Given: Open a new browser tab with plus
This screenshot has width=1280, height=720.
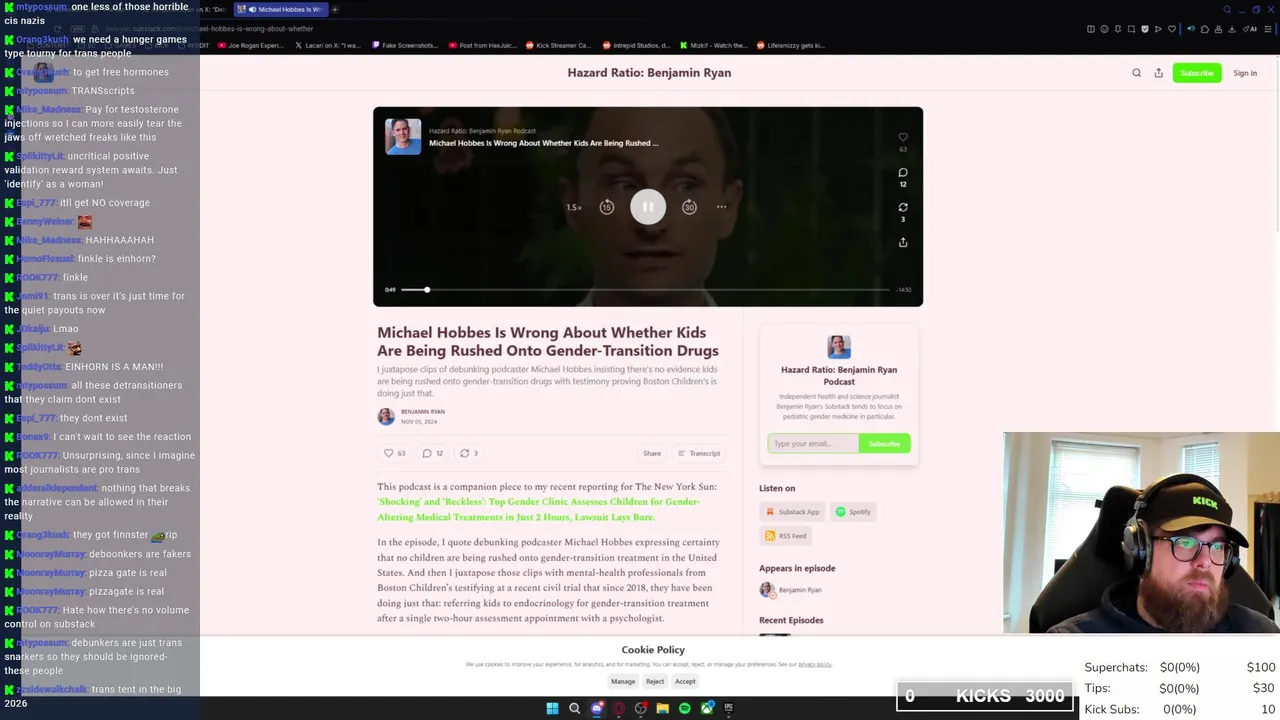Looking at the screenshot, I should [334, 9].
